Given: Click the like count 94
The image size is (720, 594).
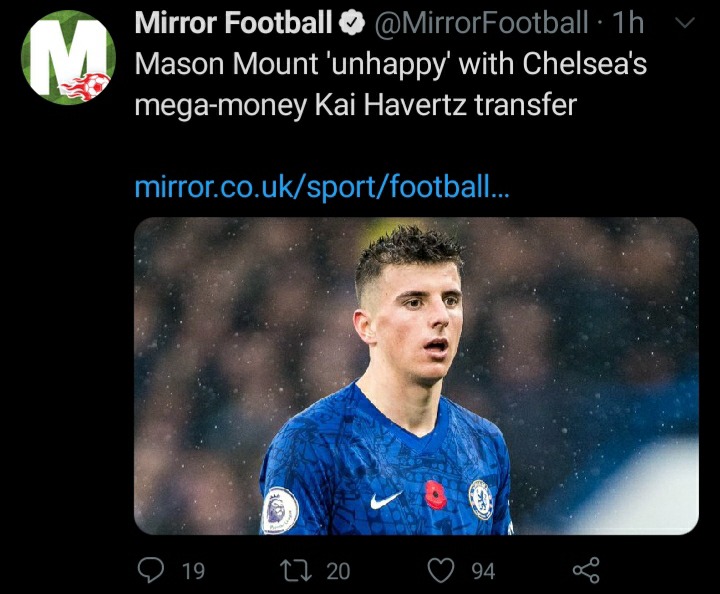Looking at the screenshot, I should coord(483,571).
